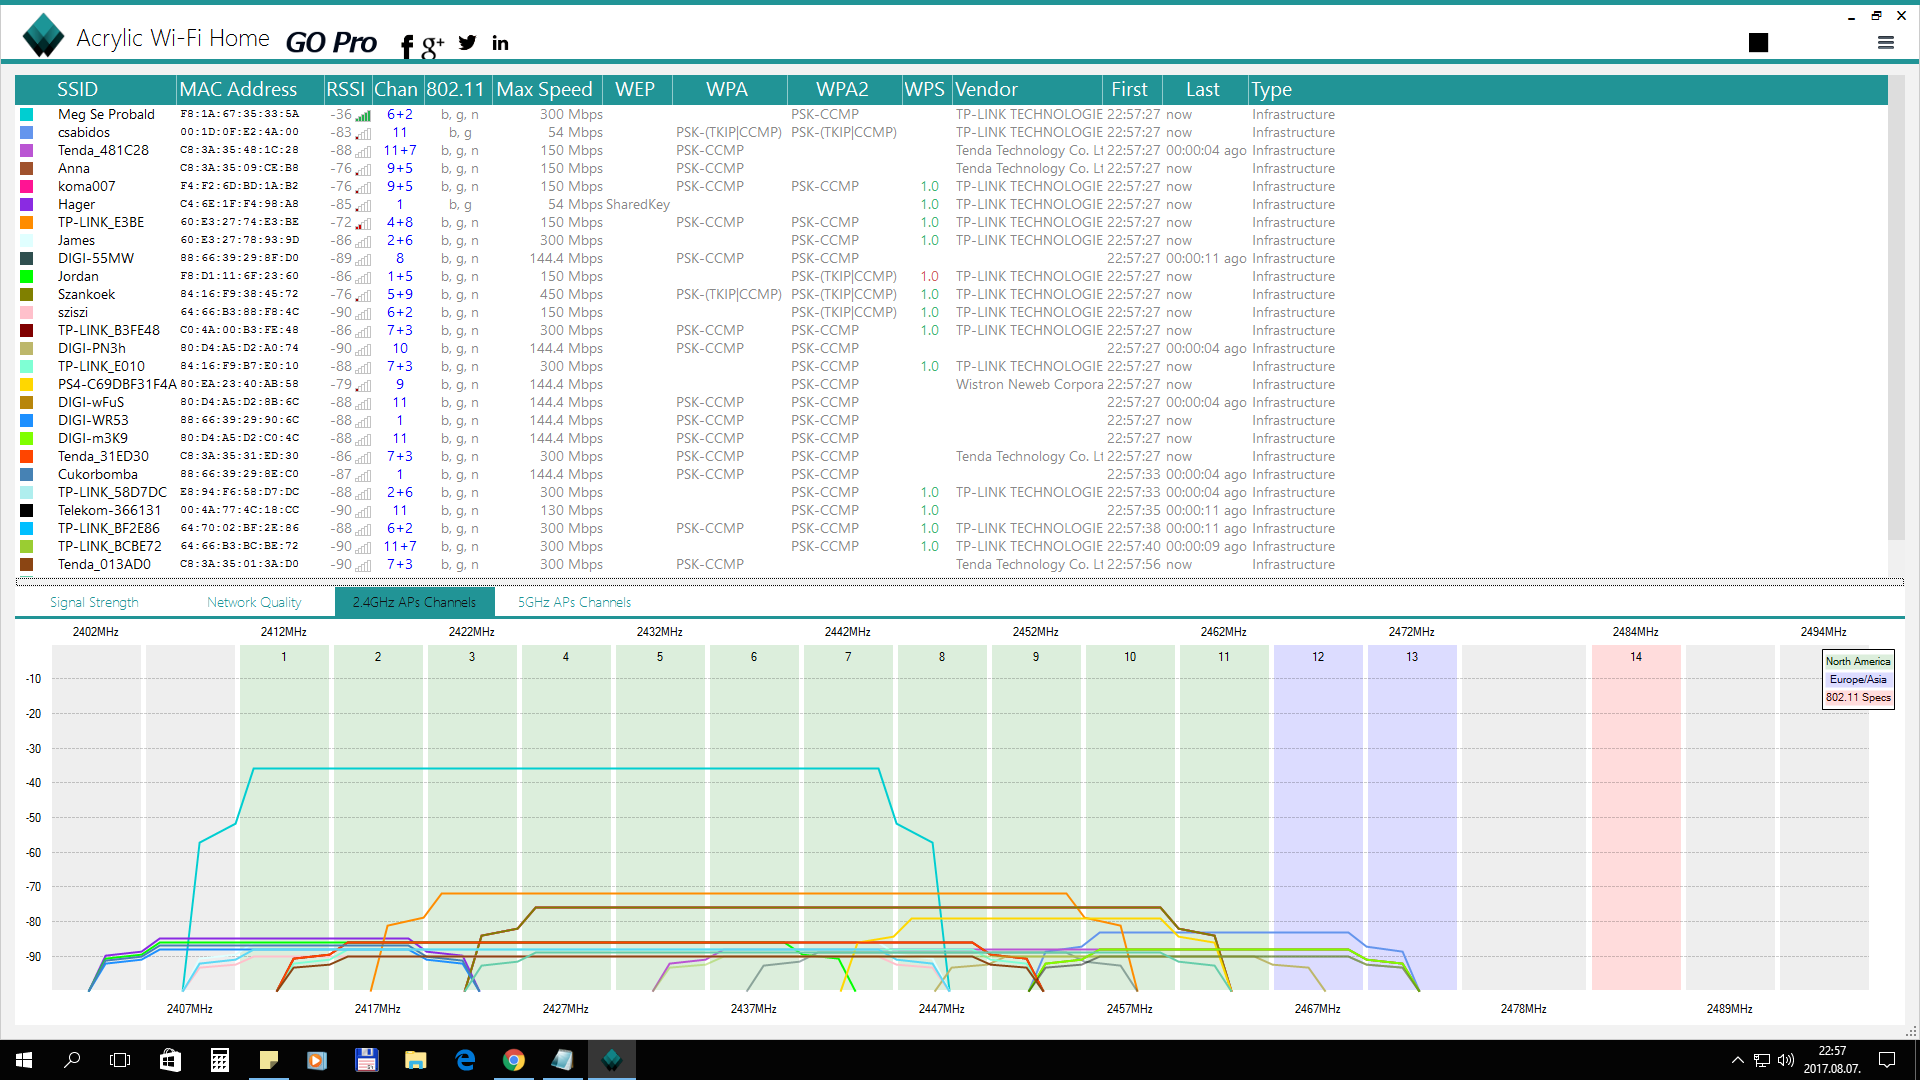Viewport: 1920px width, 1080px height.
Task: Click the GO Pro upgrade link
Action: coord(331,42)
